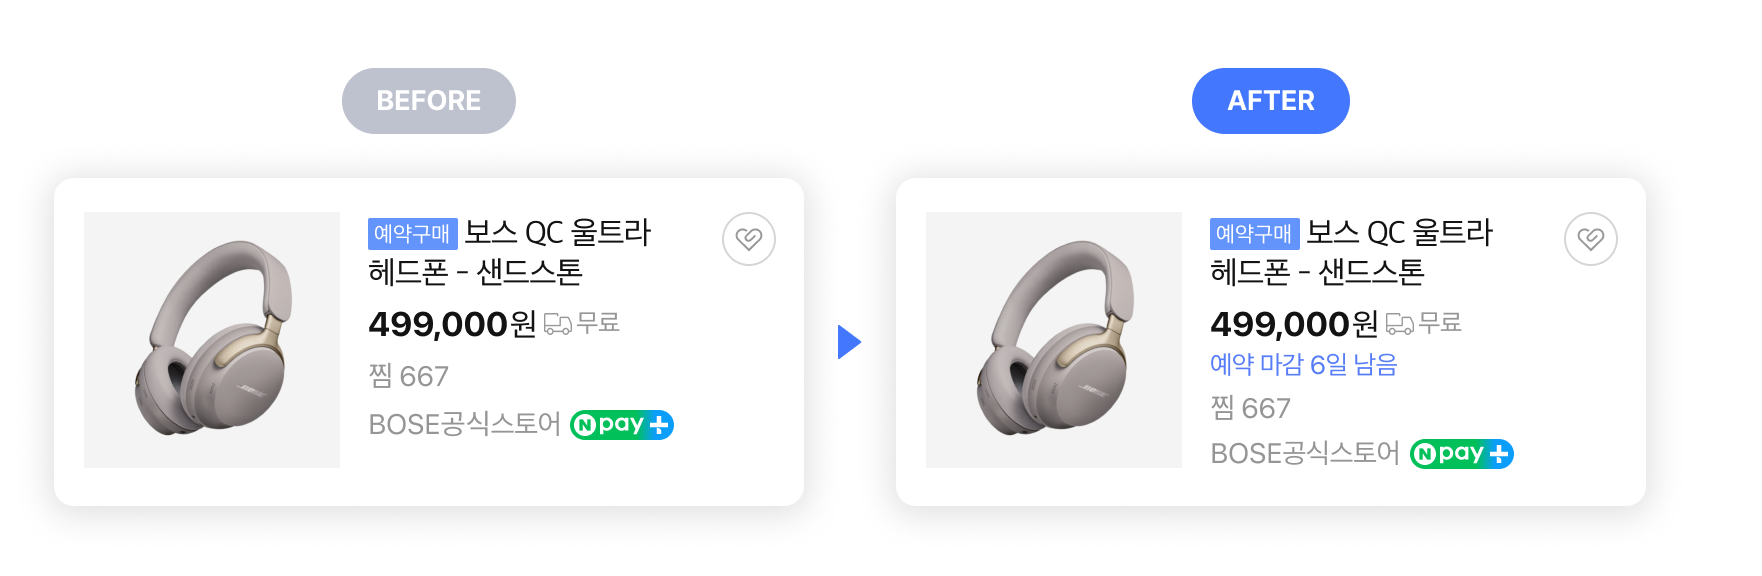Click the BOSE공식스토어 link in the AFTER card
The height and width of the screenshot is (576, 1762).
pyautogui.click(x=1305, y=454)
